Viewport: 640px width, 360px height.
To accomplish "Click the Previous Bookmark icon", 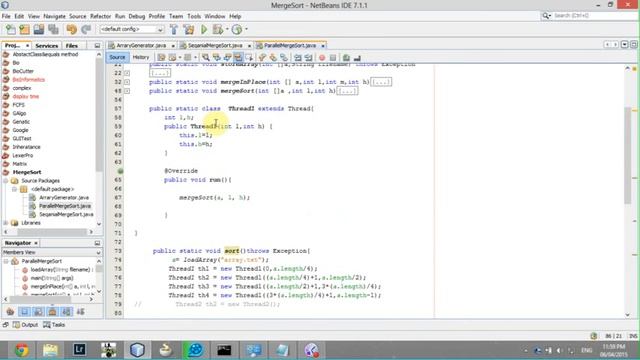I will [x=262, y=58].
